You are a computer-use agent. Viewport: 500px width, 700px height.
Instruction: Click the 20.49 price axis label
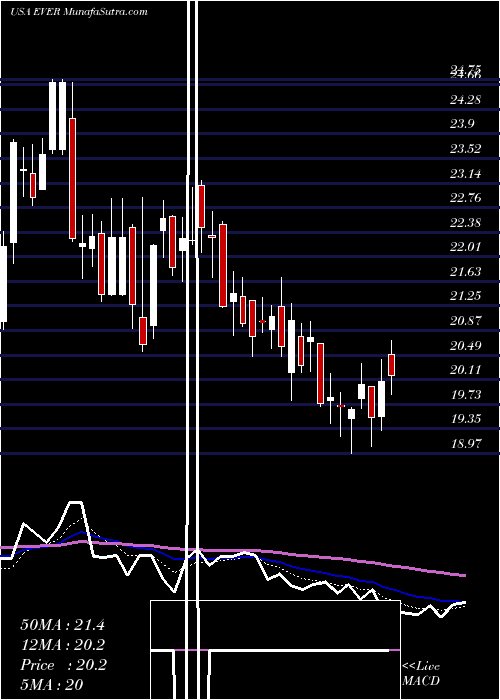(466, 346)
